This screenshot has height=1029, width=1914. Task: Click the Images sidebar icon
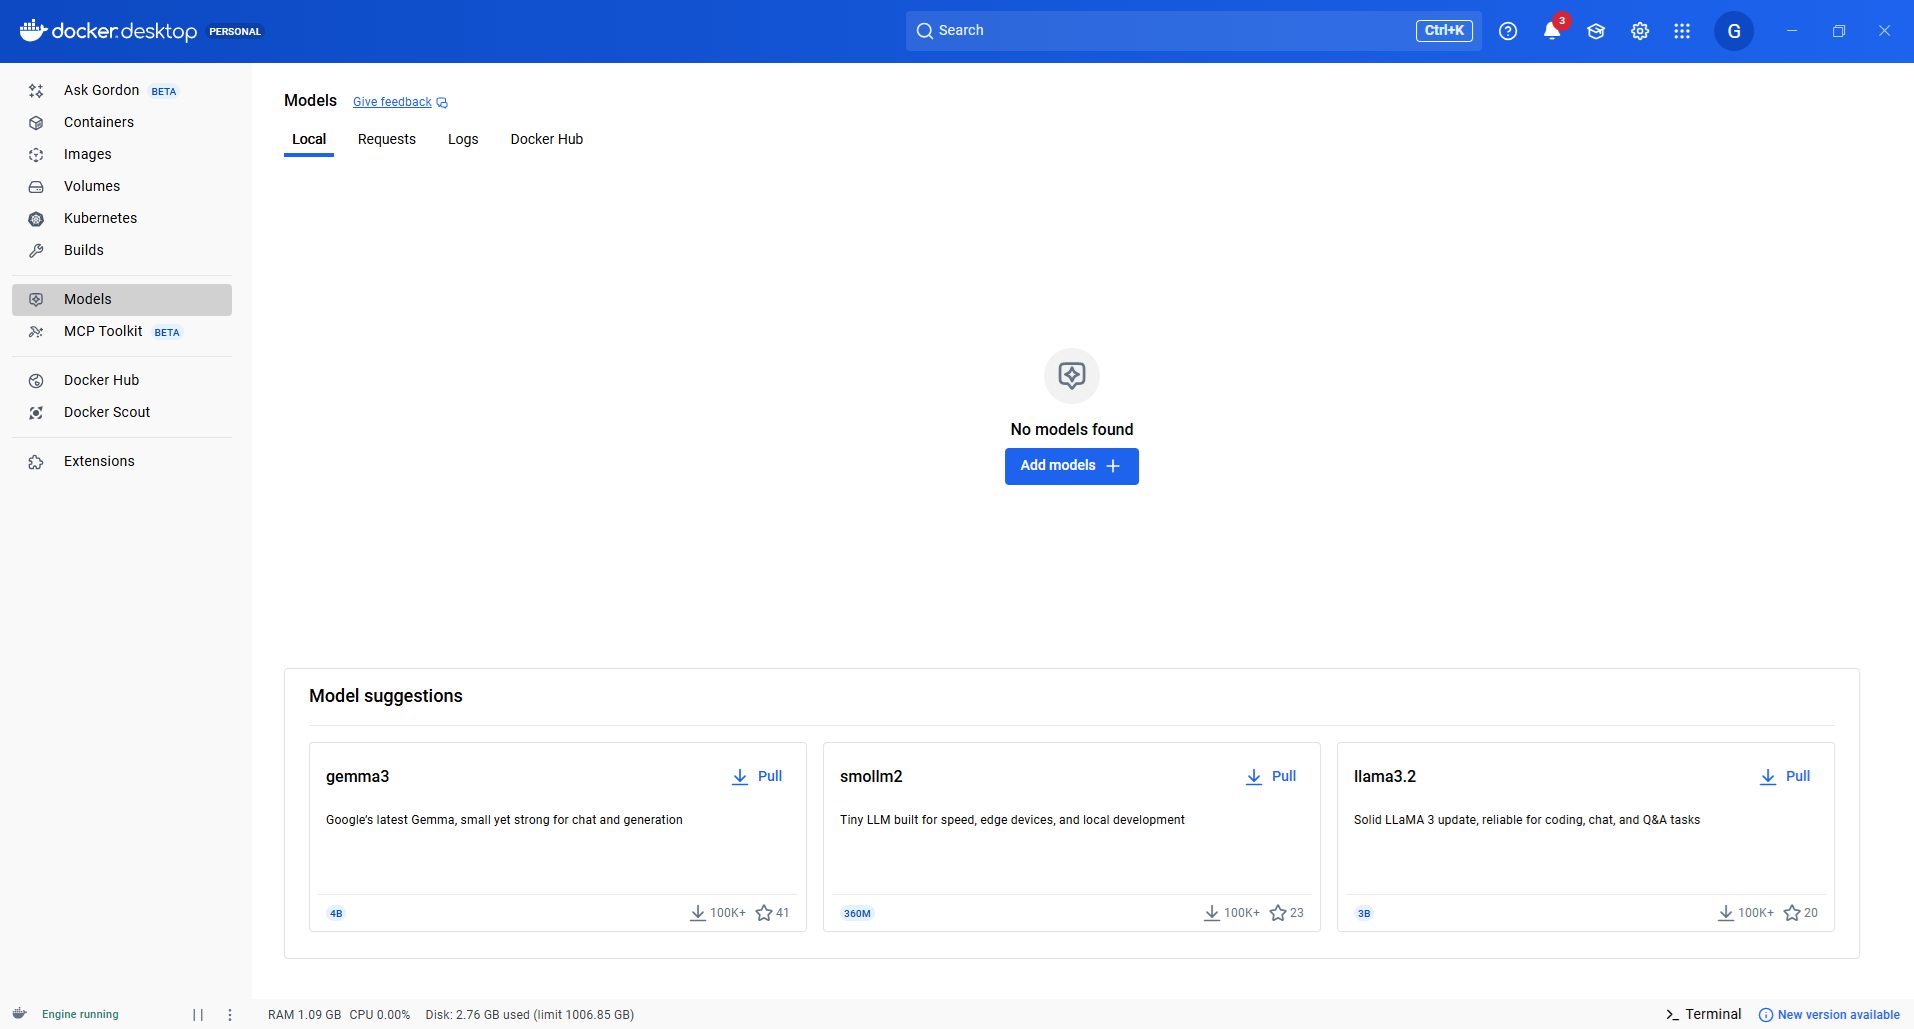pos(36,155)
